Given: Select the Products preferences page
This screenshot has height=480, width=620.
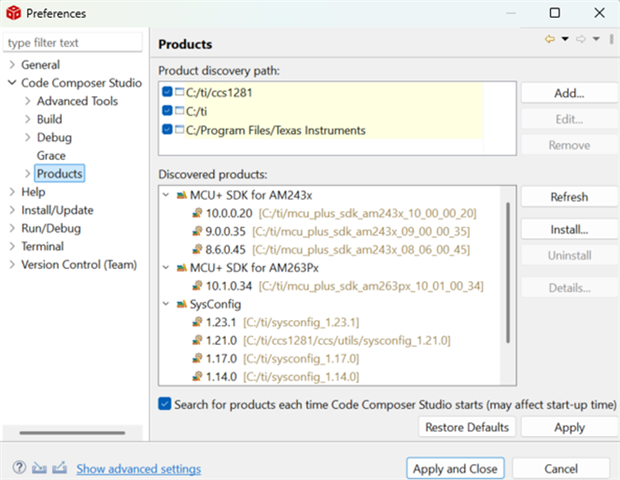Looking at the screenshot, I should 60,174.
